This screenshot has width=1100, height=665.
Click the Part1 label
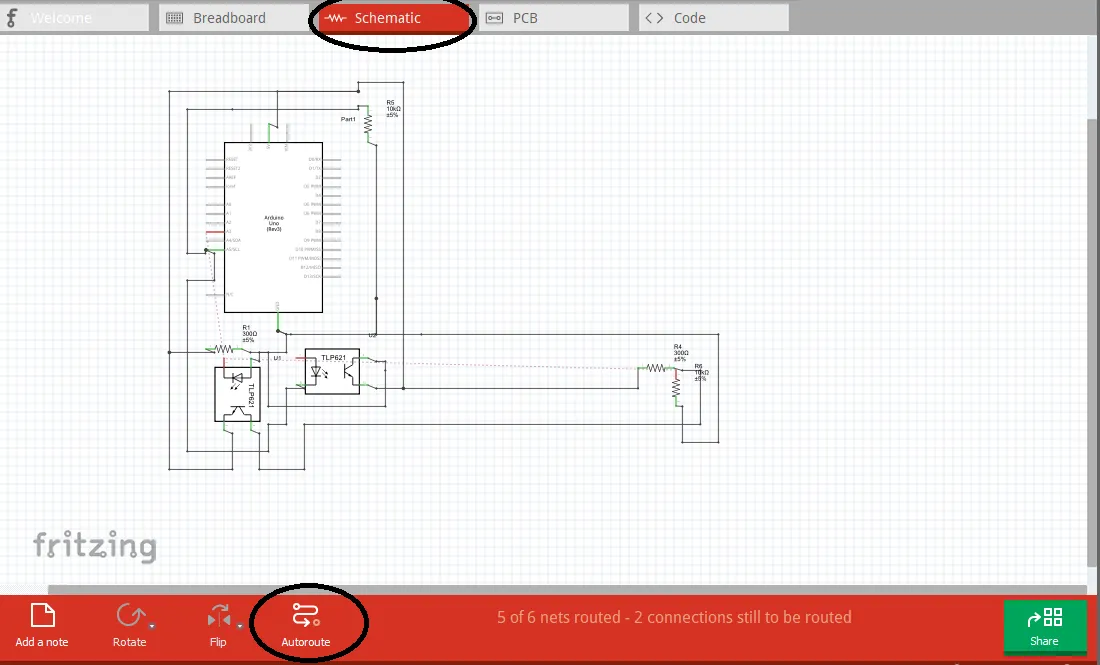tap(349, 119)
